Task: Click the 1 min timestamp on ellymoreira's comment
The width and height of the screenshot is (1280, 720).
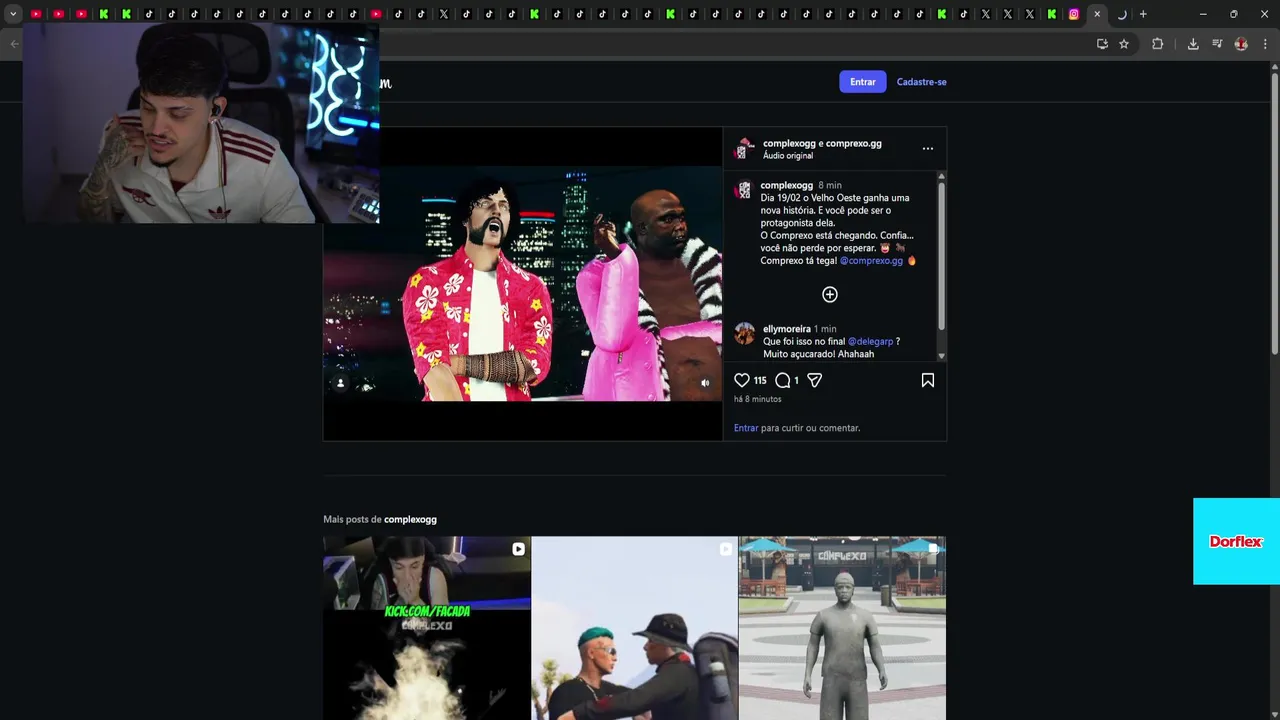Action: [825, 329]
